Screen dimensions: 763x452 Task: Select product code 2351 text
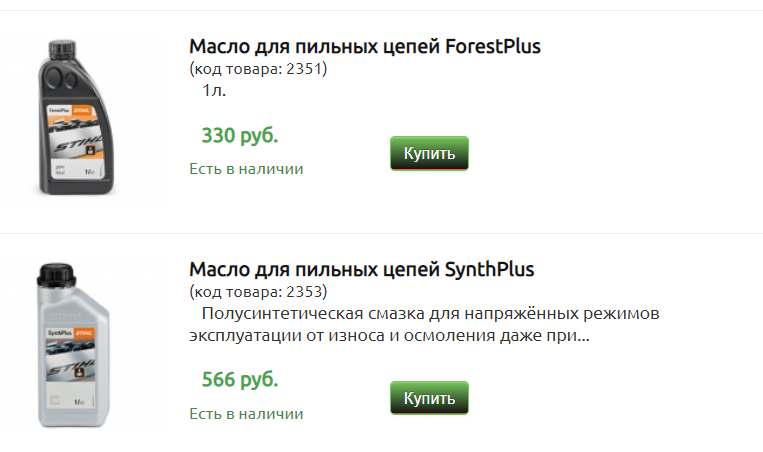(258, 69)
